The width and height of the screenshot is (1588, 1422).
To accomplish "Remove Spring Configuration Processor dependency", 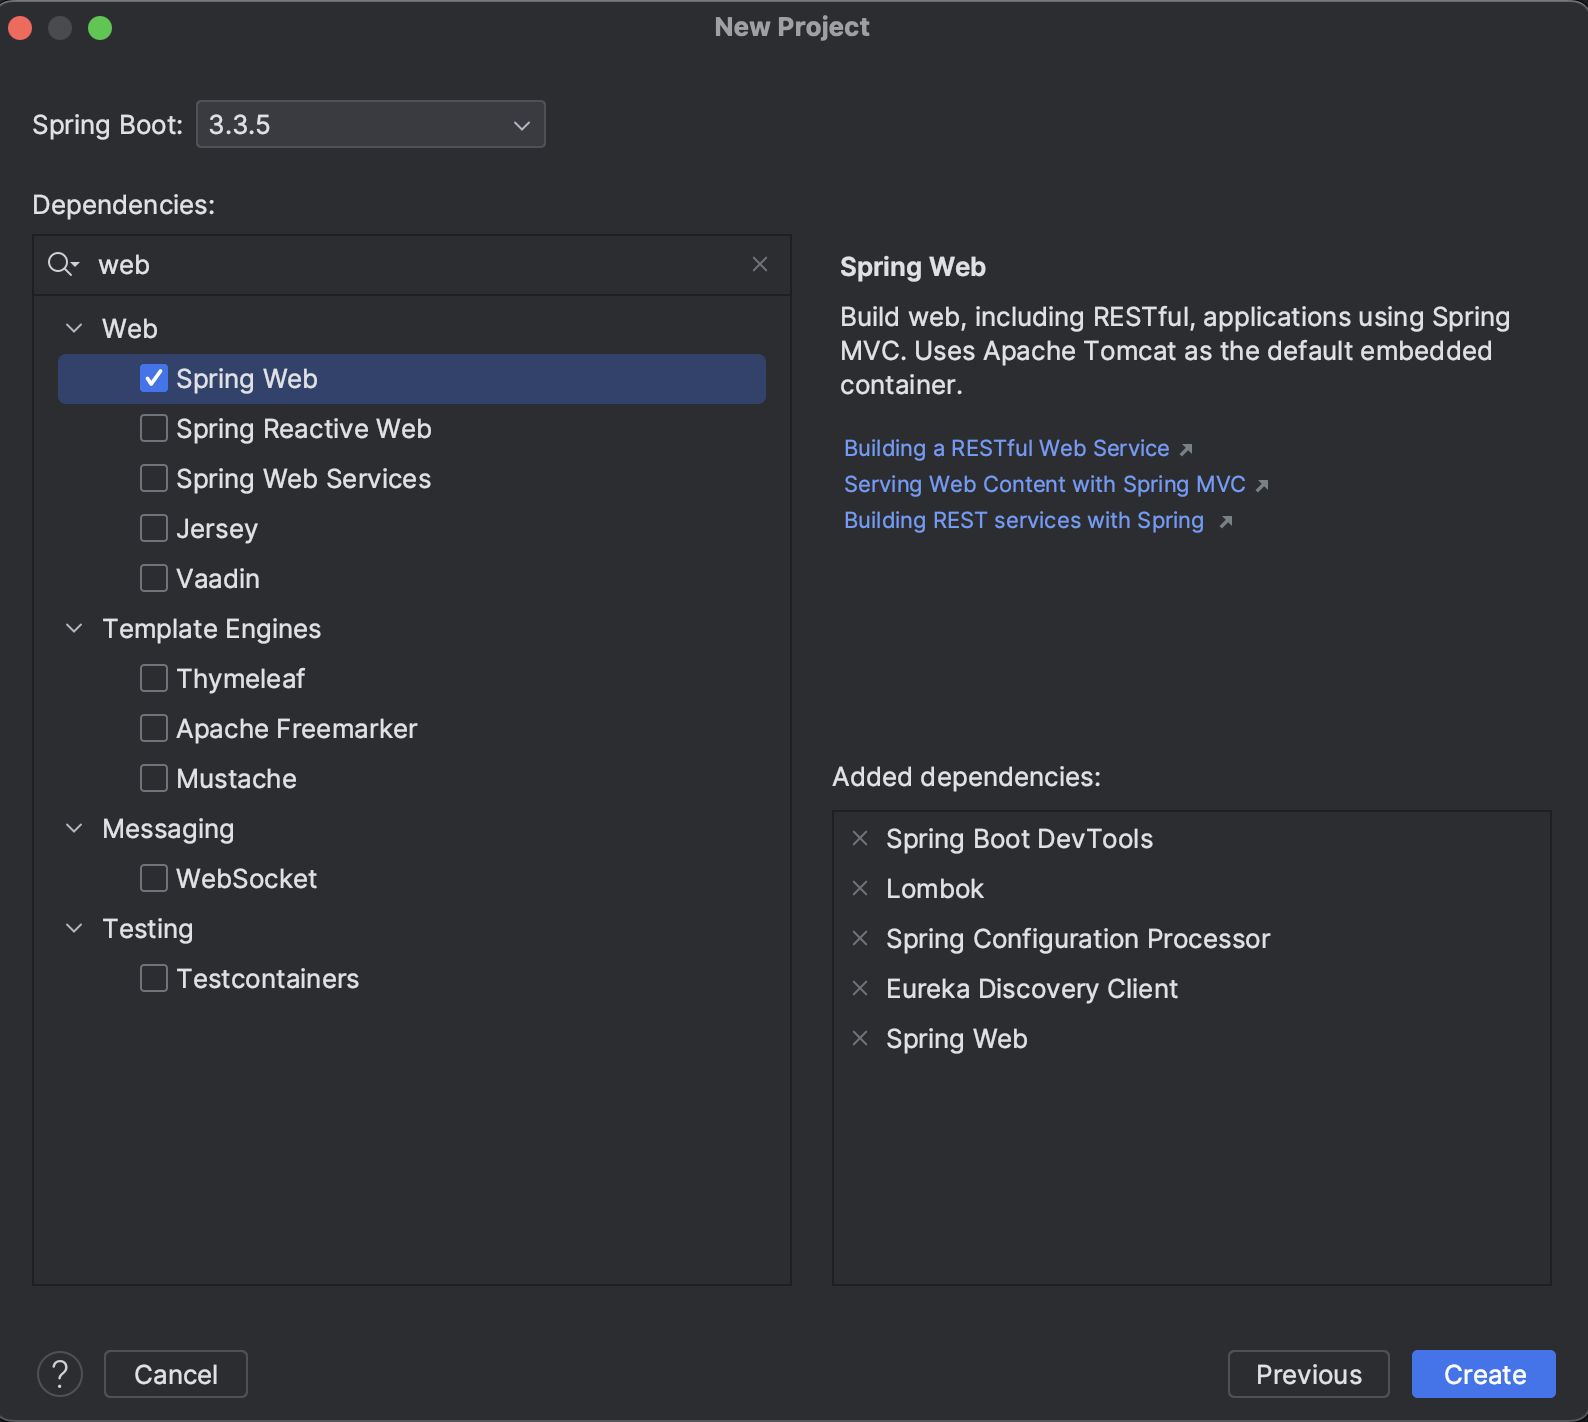I will click(x=860, y=938).
